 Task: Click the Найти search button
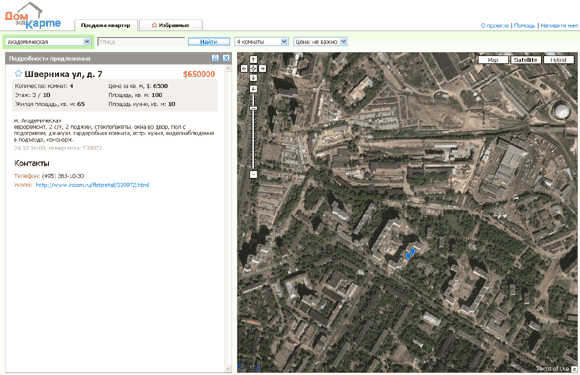tap(209, 42)
